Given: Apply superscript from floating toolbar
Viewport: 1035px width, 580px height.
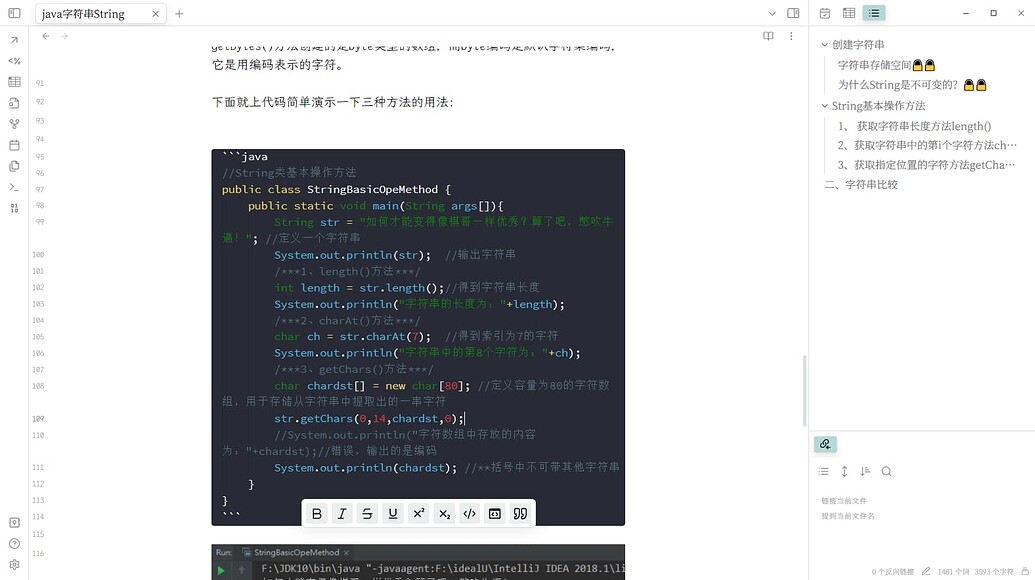Looking at the screenshot, I should click(418, 513).
